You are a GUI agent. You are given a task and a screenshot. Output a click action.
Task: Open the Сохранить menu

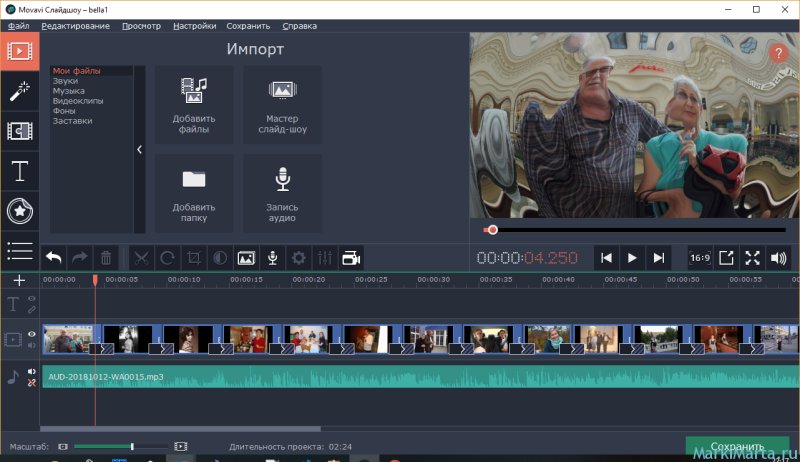pyautogui.click(x=248, y=26)
